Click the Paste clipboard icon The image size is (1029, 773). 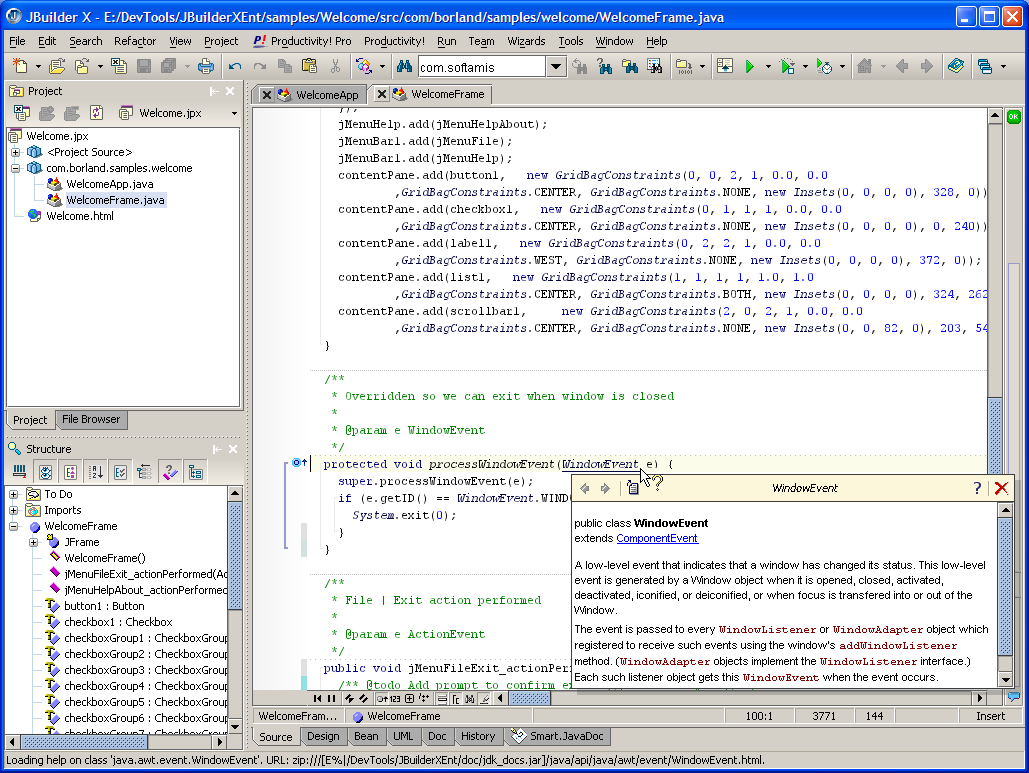pos(310,66)
